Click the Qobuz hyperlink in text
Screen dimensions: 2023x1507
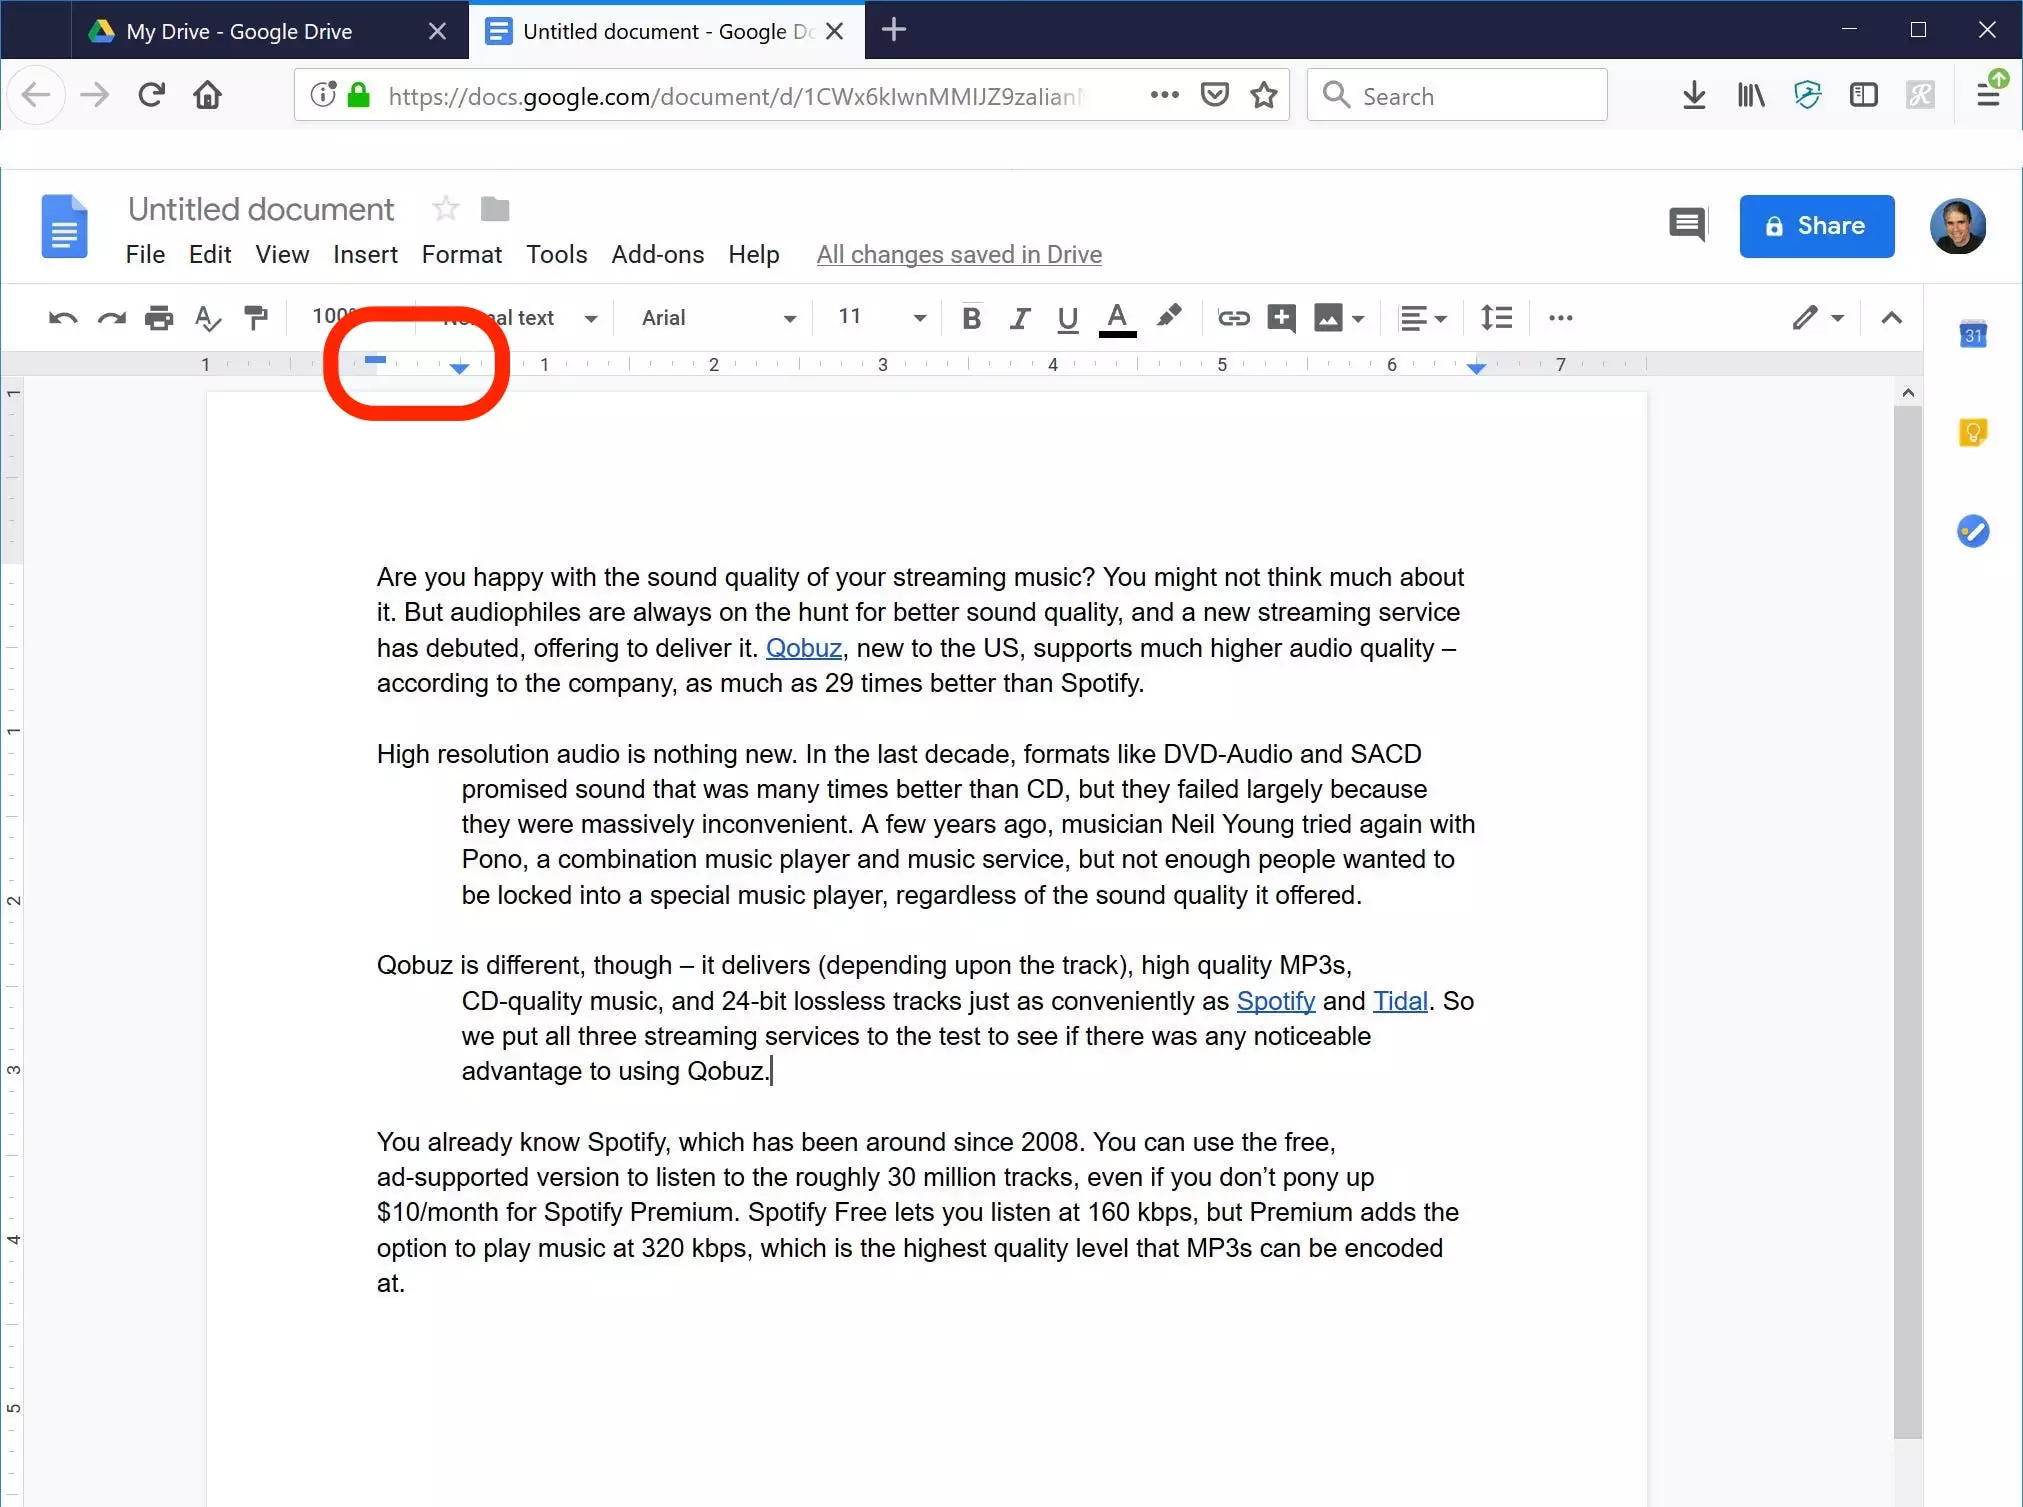click(x=803, y=648)
